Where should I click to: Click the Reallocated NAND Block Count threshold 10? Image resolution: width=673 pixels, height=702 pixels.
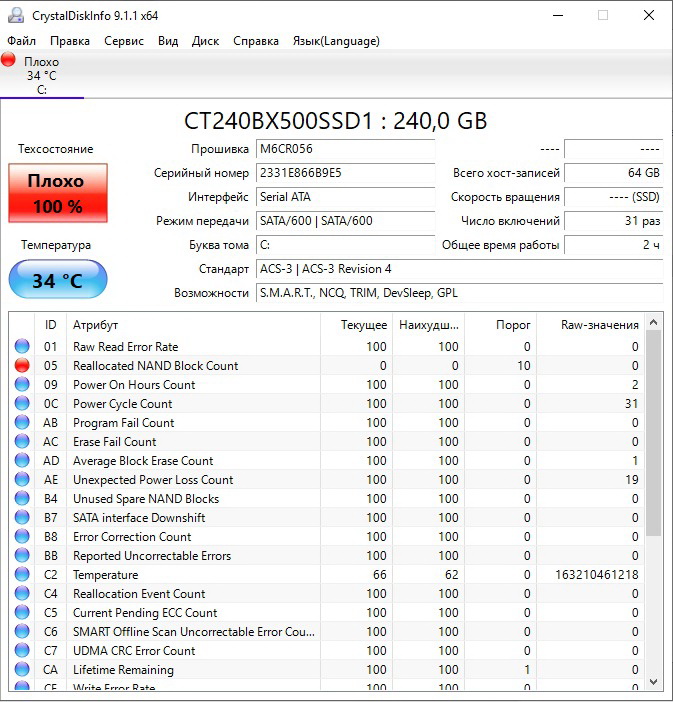pyautogui.click(x=524, y=365)
